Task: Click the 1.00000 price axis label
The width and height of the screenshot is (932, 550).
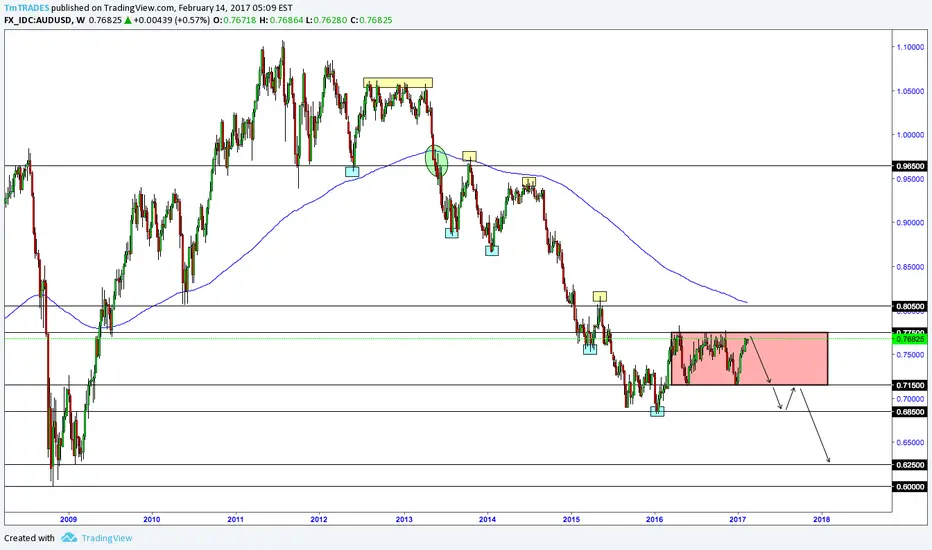Action: pyautogui.click(x=911, y=135)
